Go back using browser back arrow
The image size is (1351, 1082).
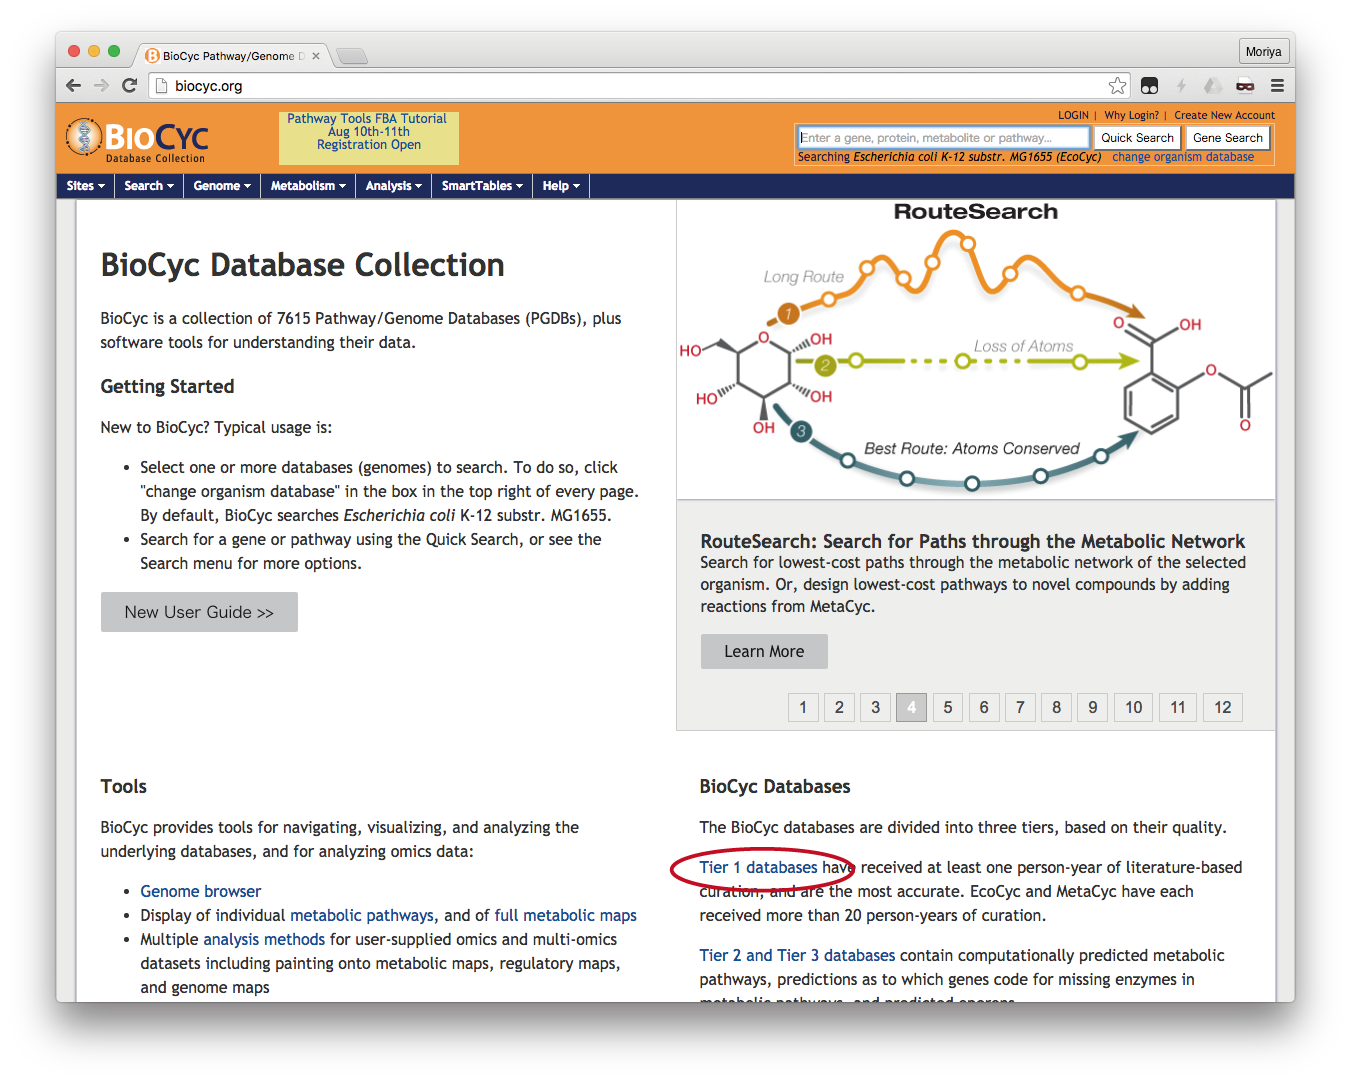pos(73,86)
